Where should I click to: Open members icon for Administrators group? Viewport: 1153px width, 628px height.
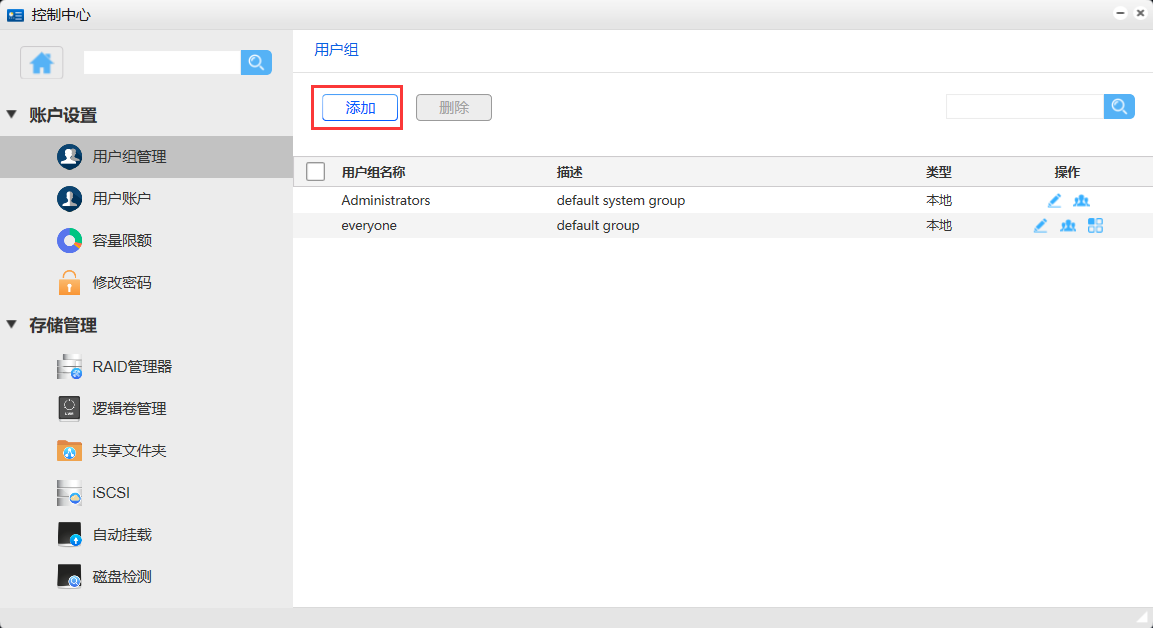pos(1081,201)
